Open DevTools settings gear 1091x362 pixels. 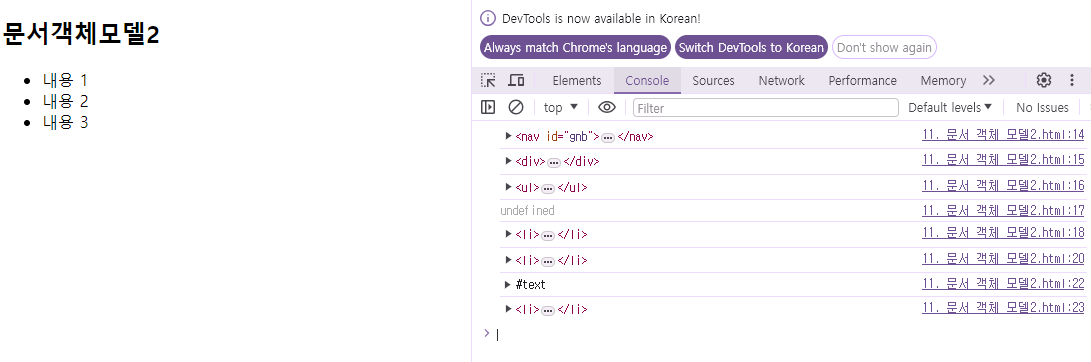pos(1044,81)
